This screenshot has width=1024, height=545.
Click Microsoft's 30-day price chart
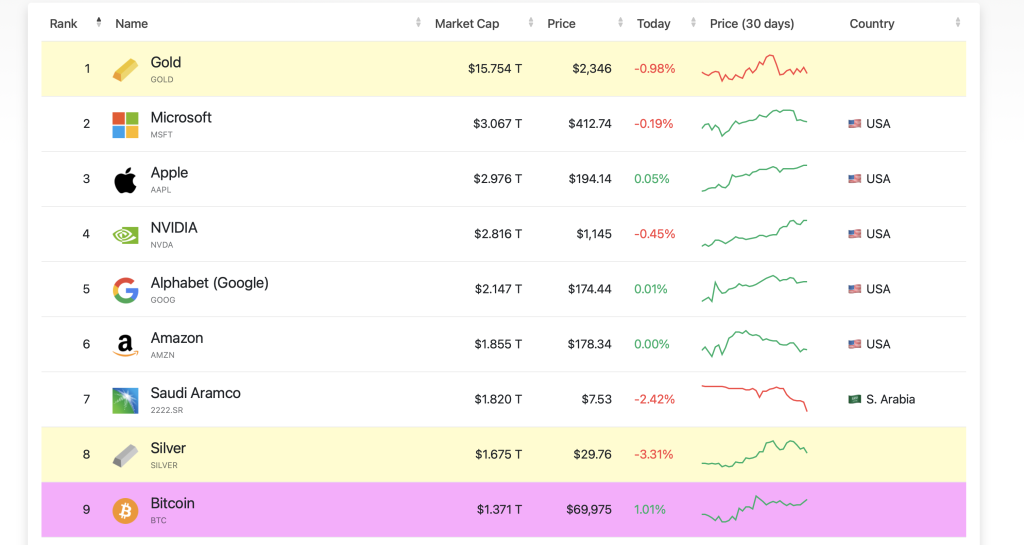point(754,123)
